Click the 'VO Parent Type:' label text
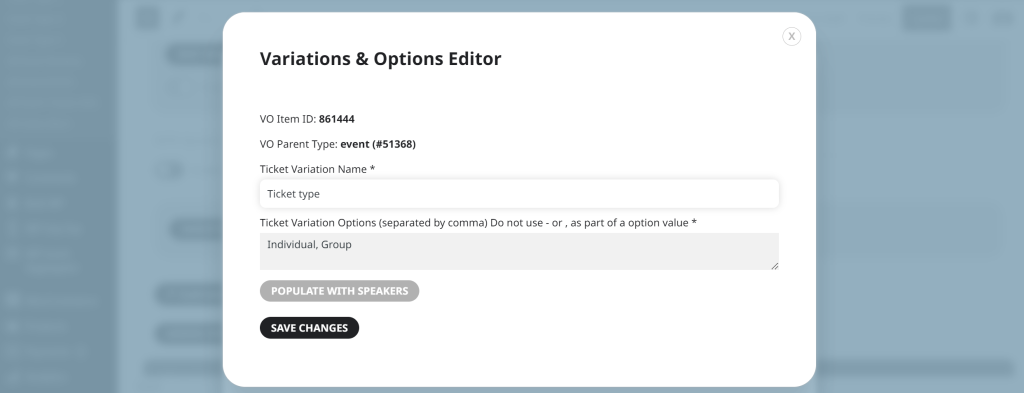Viewport: 1024px width, 393px height. pos(298,144)
